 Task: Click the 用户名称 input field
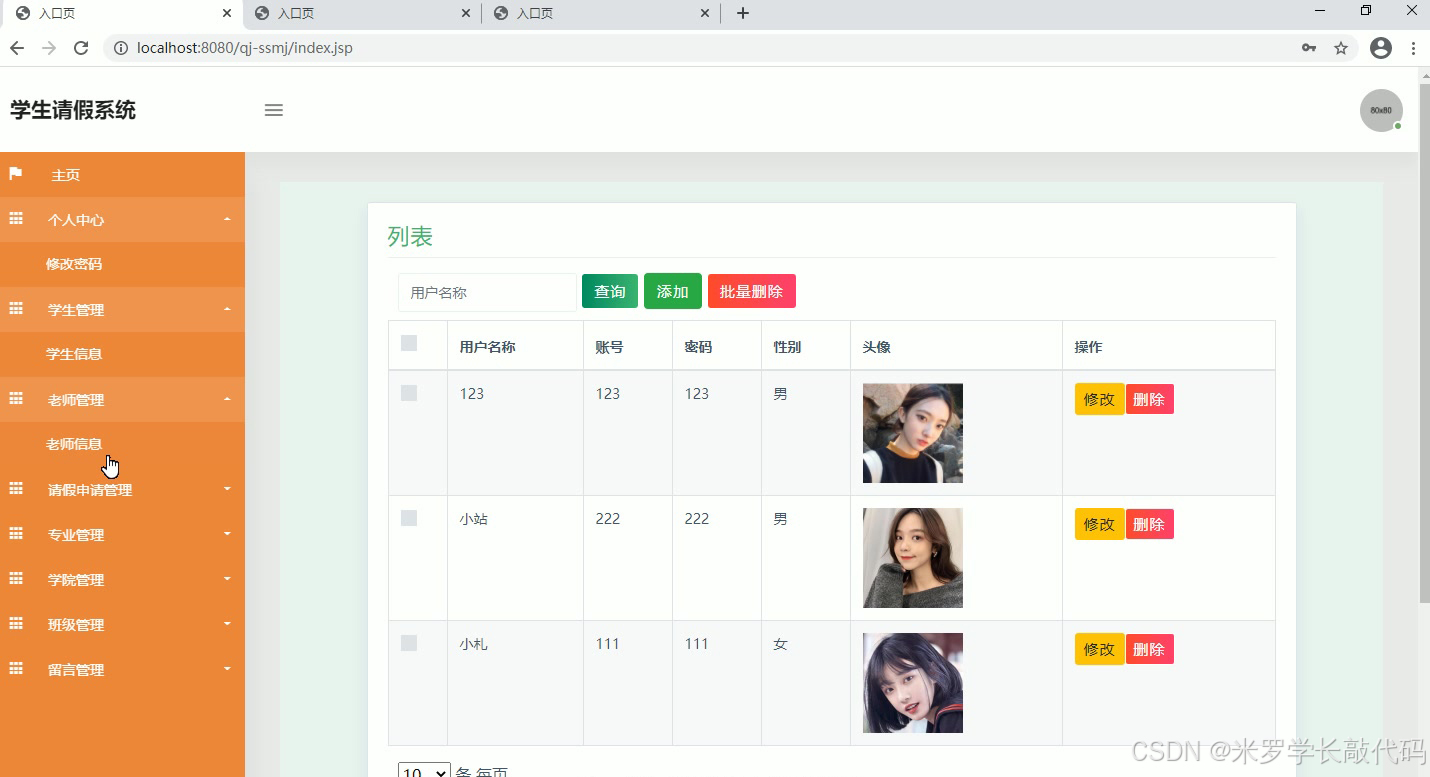(487, 292)
